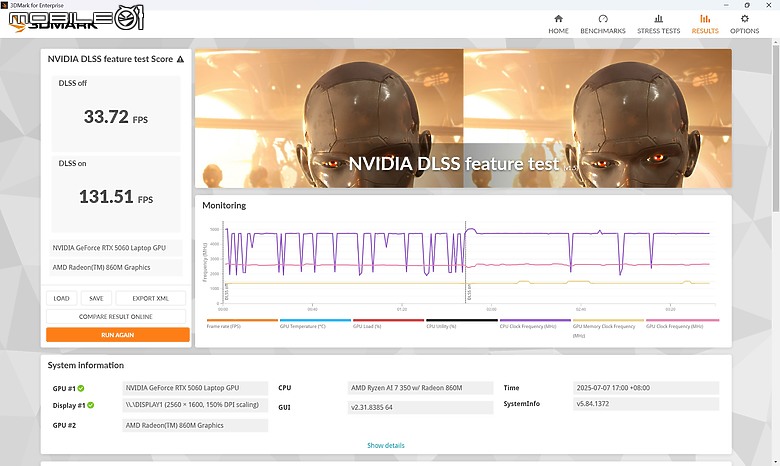Select Time 2025-07-07 17:00 value
The image size is (780, 466).
646,388
